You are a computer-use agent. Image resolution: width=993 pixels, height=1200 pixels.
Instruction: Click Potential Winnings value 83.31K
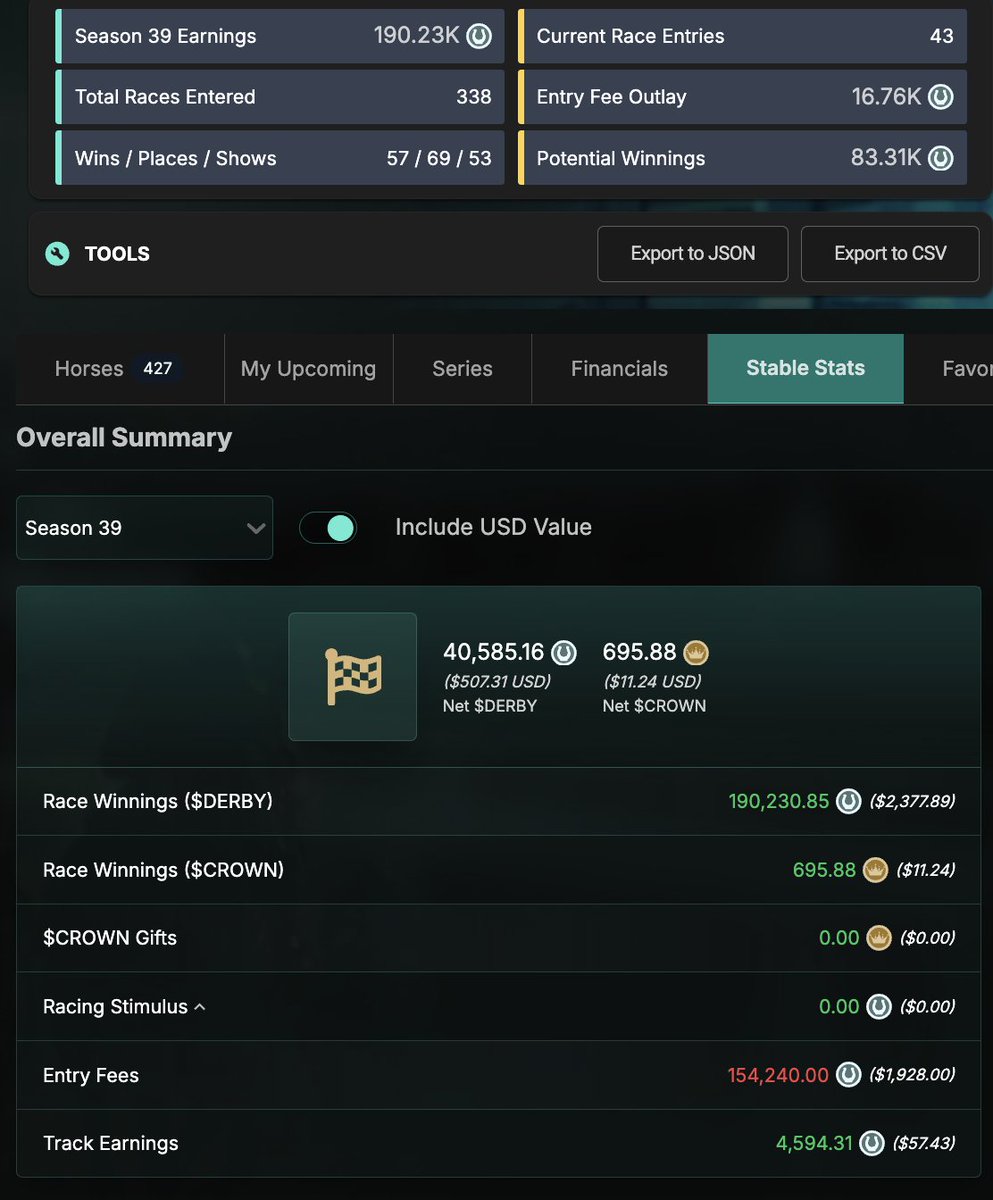pyautogui.click(x=886, y=158)
